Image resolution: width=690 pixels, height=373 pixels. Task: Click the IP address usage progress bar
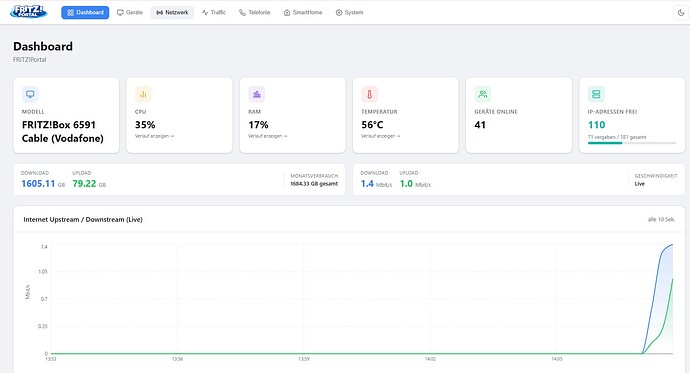(x=632, y=143)
